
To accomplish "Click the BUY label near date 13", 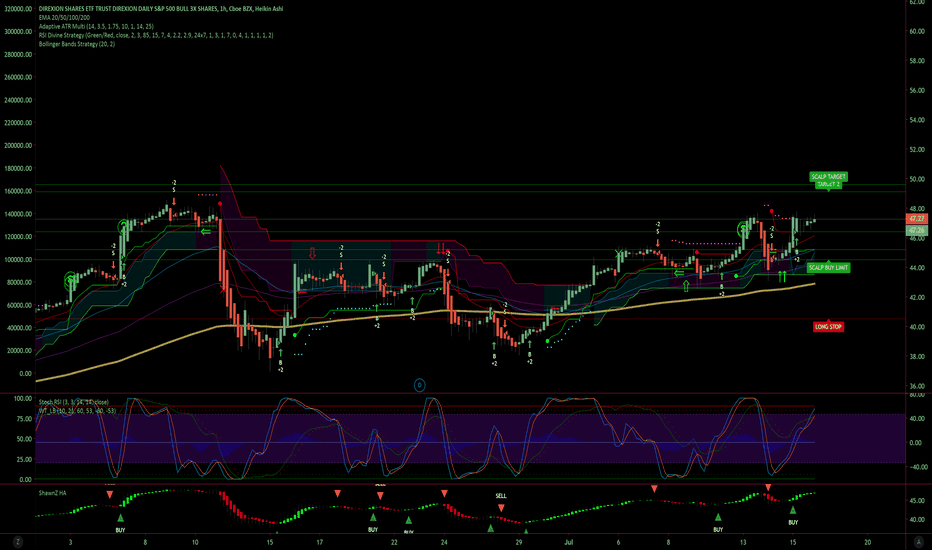I will click(x=718, y=529).
